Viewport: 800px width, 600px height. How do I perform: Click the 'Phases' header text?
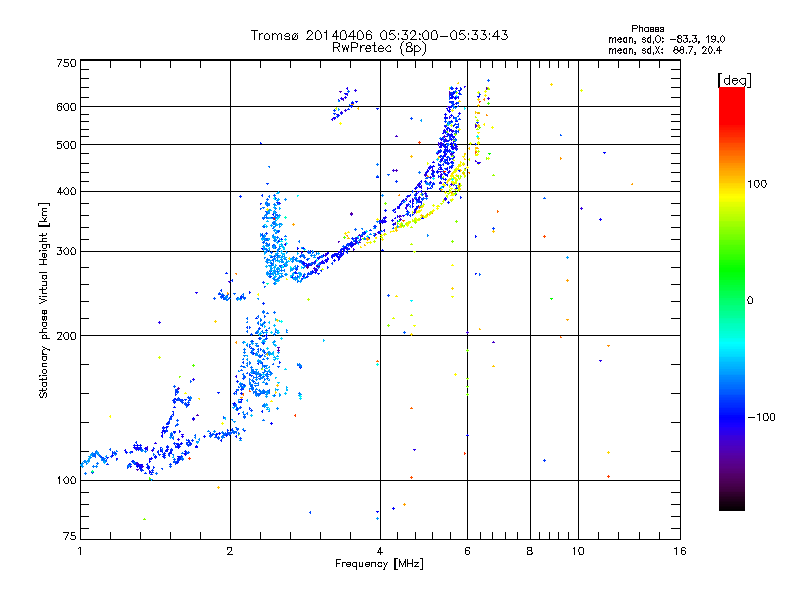coord(647,29)
